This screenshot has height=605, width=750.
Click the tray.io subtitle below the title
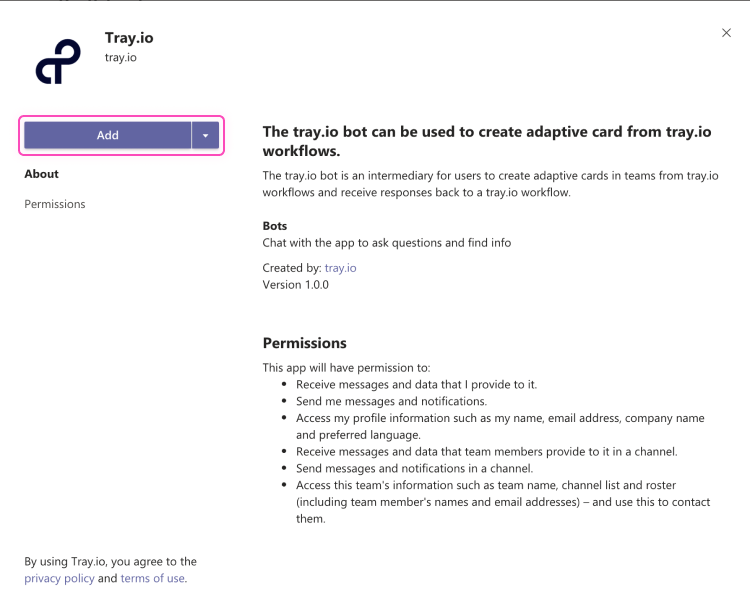click(121, 58)
